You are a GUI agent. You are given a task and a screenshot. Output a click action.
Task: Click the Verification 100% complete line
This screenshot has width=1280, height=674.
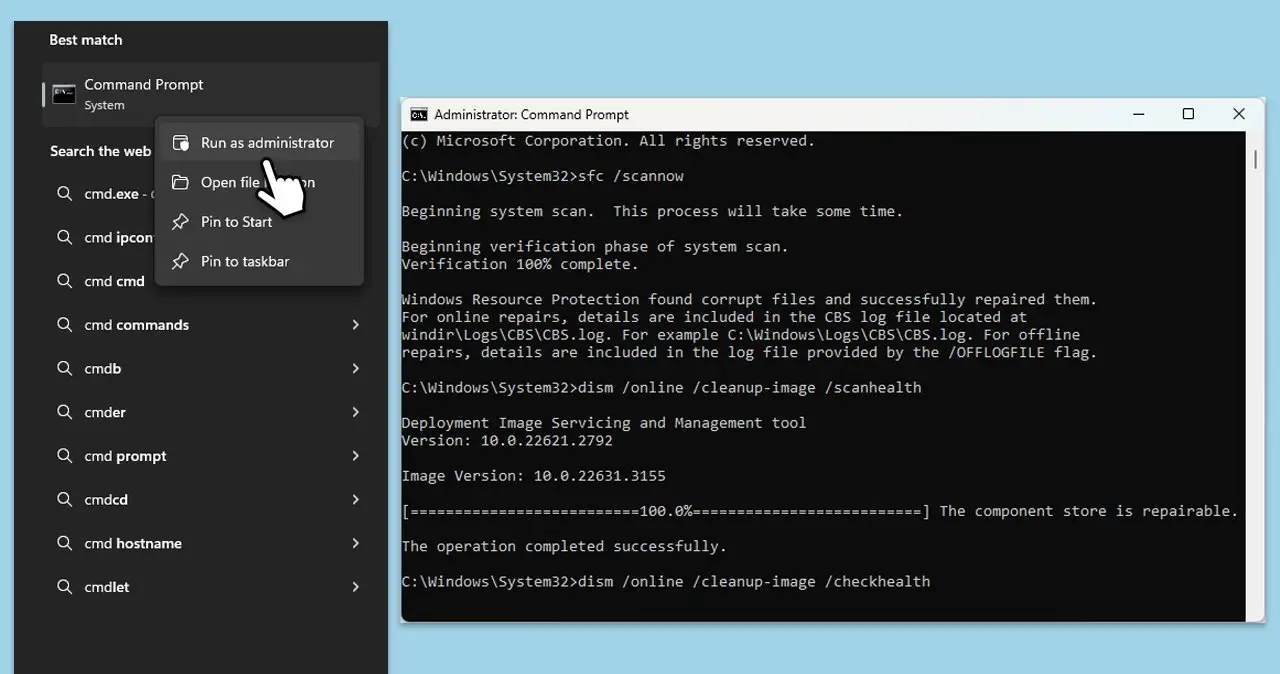click(x=520, y=264)
